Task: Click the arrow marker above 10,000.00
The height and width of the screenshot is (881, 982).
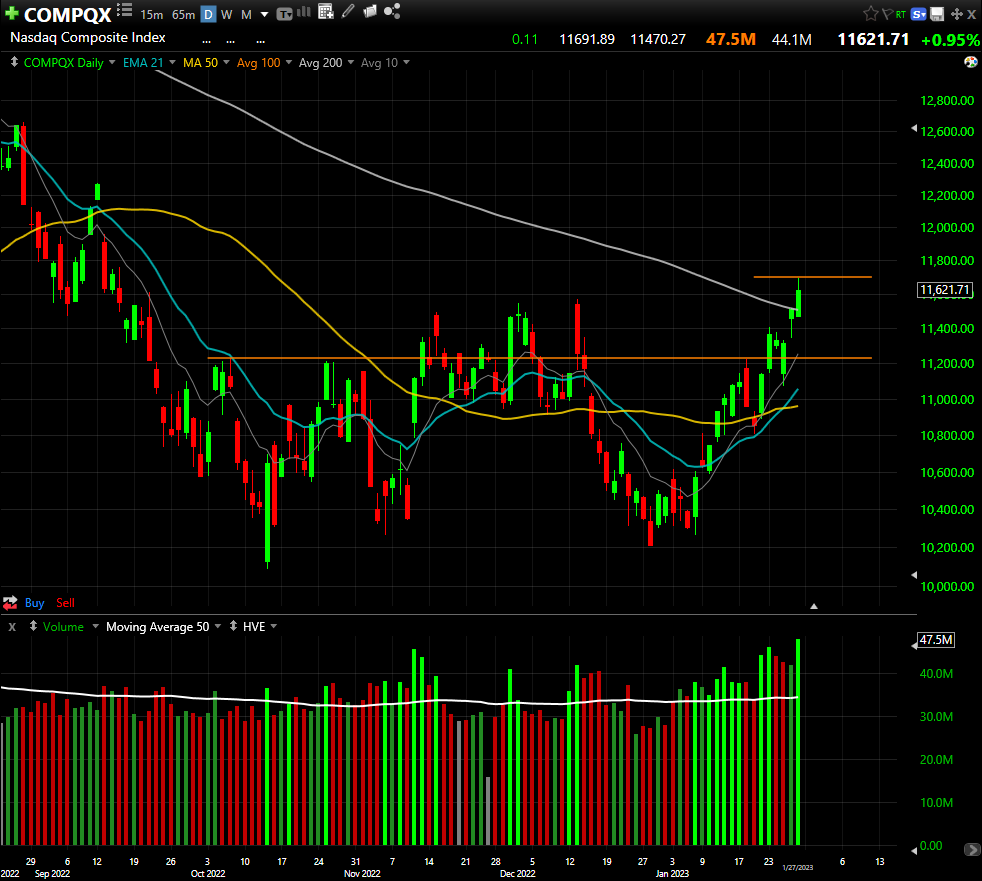Action: pyautogui.click(x=914, y=575)
